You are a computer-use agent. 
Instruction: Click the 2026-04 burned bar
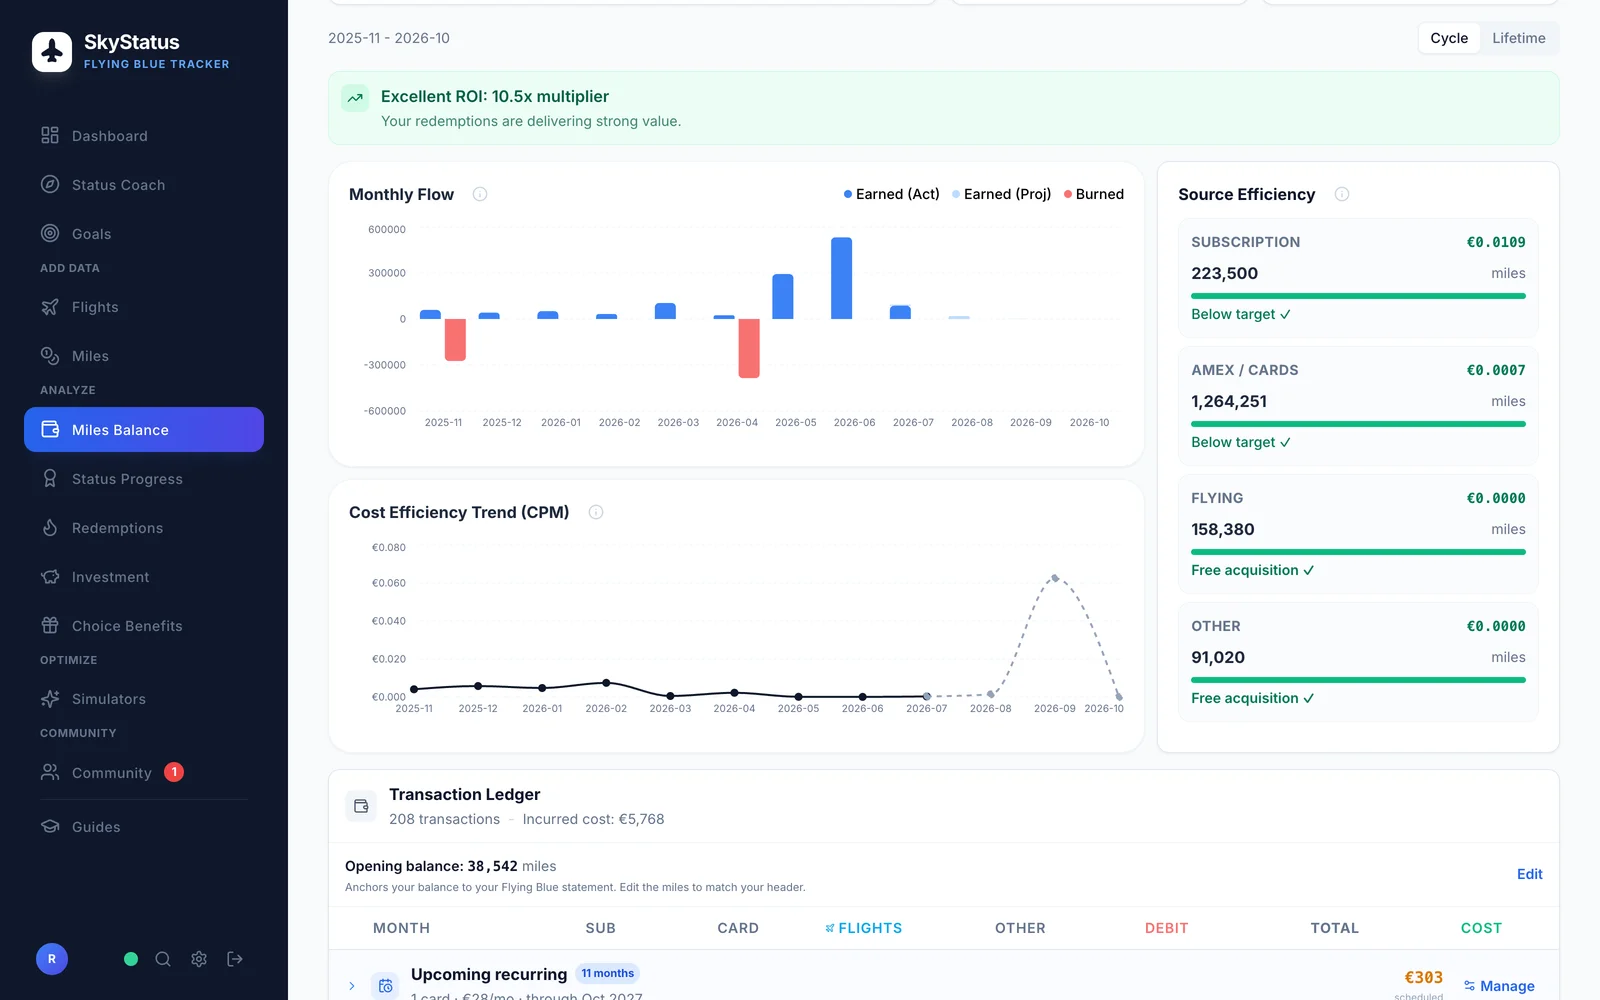tap(749, 348)
